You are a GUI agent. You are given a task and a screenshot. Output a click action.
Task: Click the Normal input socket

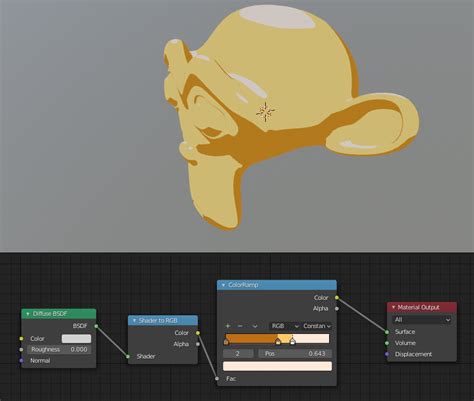22,361
